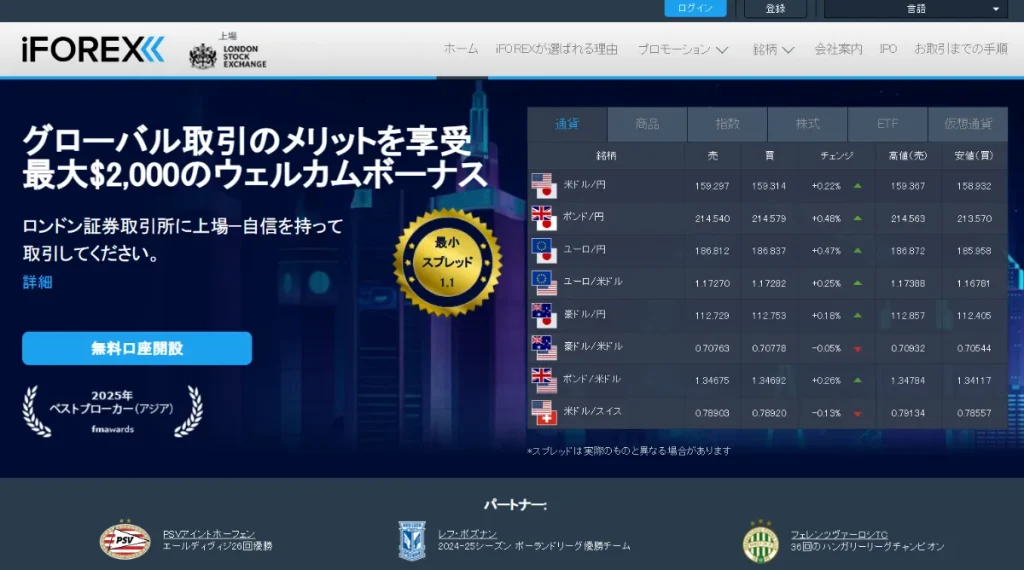
Task: Open the PSVアイントホーフェン link
Action: coord(209,534)
